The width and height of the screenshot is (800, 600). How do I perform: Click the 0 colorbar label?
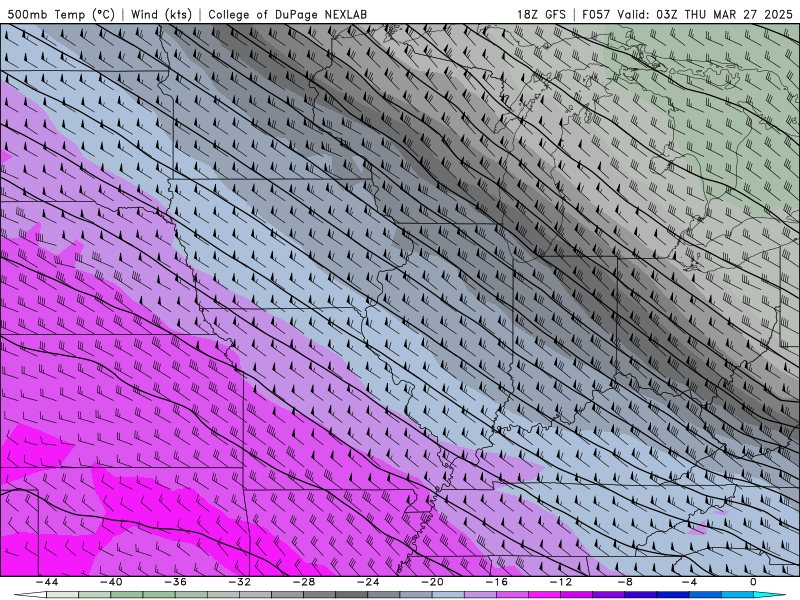click(x=754, y=582)
